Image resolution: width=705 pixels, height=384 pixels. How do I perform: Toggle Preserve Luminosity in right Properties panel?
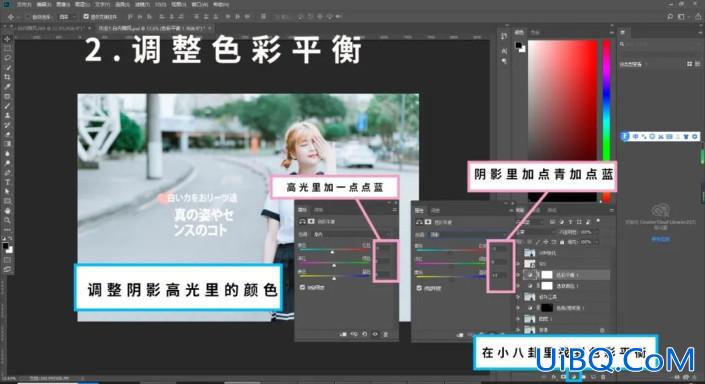(419, 288)
